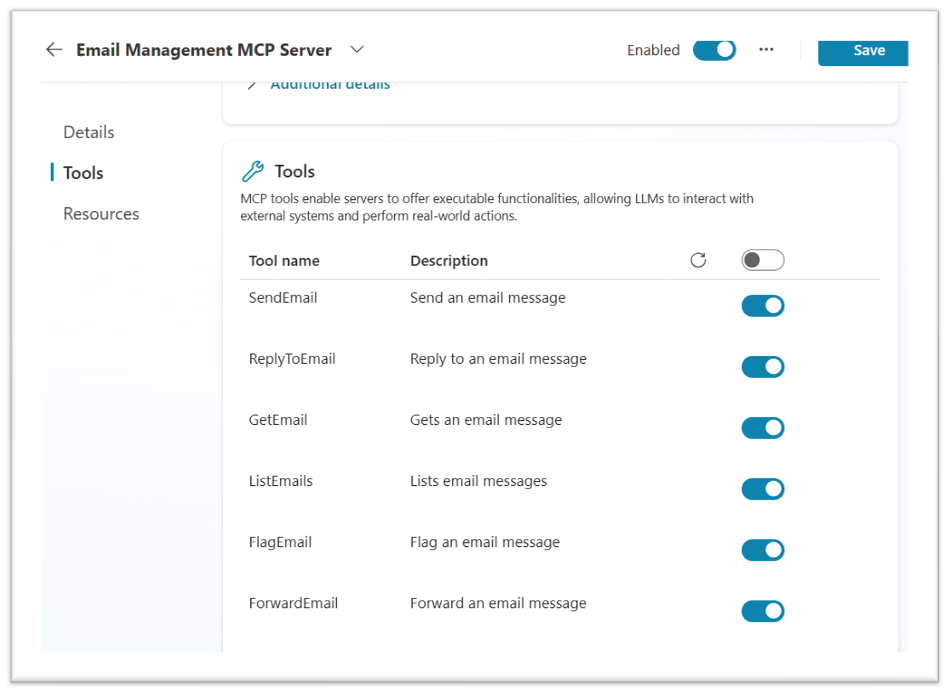Click the Save button
The height and width of the screenshot is (694, 948).
(862, 52)
